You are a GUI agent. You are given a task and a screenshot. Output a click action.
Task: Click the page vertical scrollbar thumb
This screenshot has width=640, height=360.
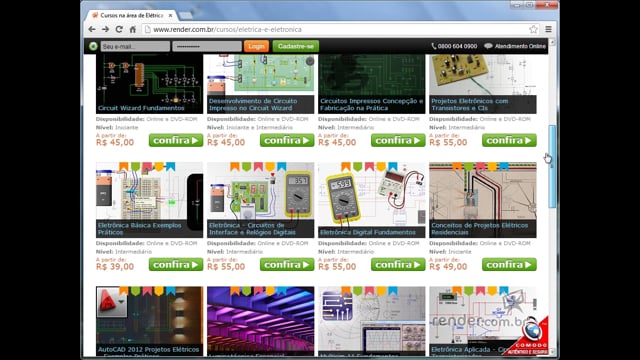pyautogui.click(x=552, y=166)
